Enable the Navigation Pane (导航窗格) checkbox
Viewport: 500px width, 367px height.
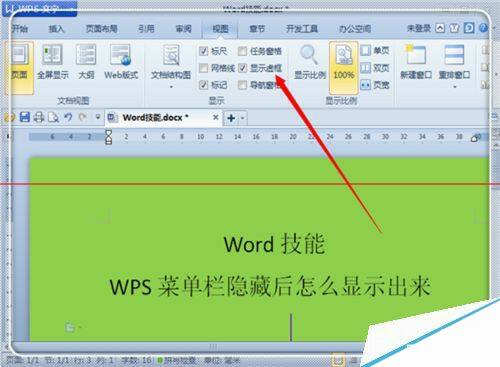coord(242,85)
